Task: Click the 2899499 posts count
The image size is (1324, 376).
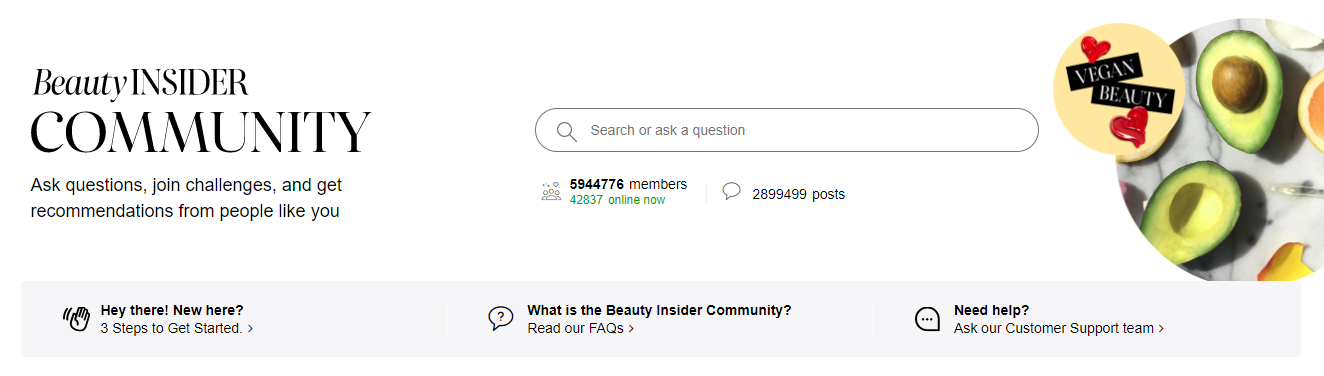Action: (799, 194)
